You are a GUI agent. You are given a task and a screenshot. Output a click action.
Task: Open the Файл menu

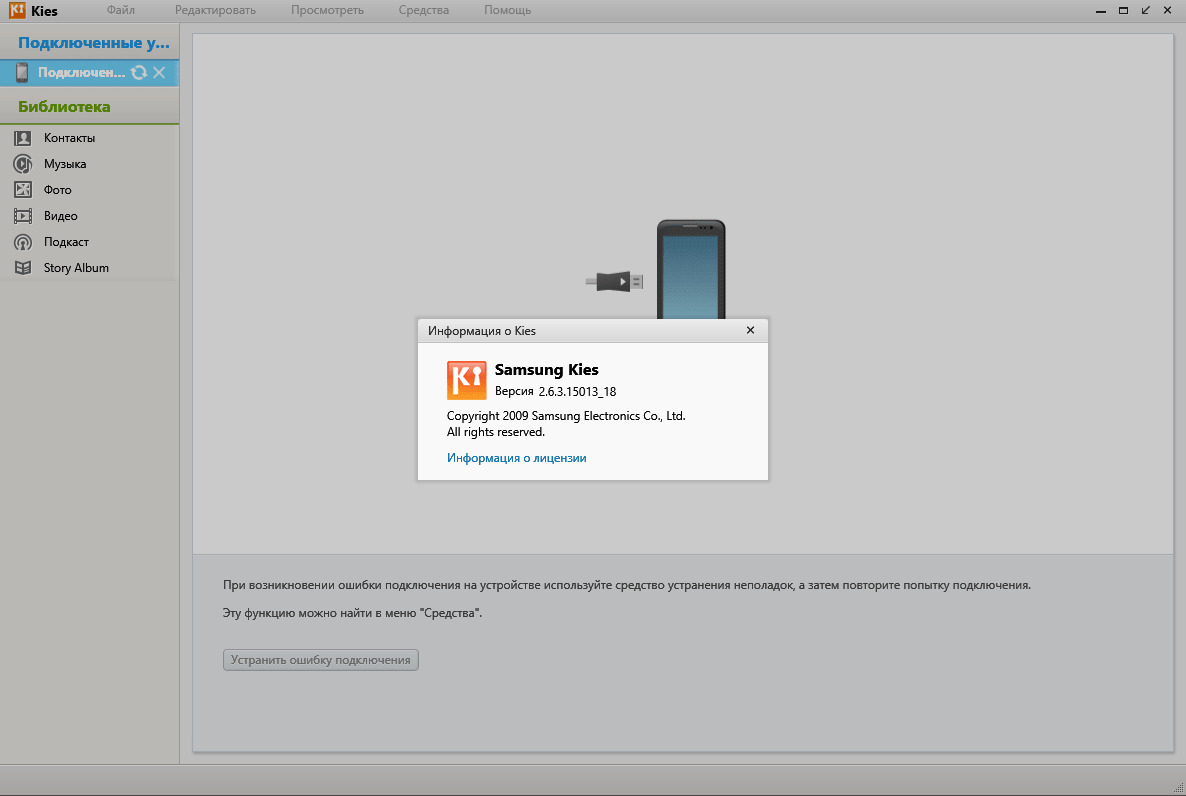(x=121, y=10)
